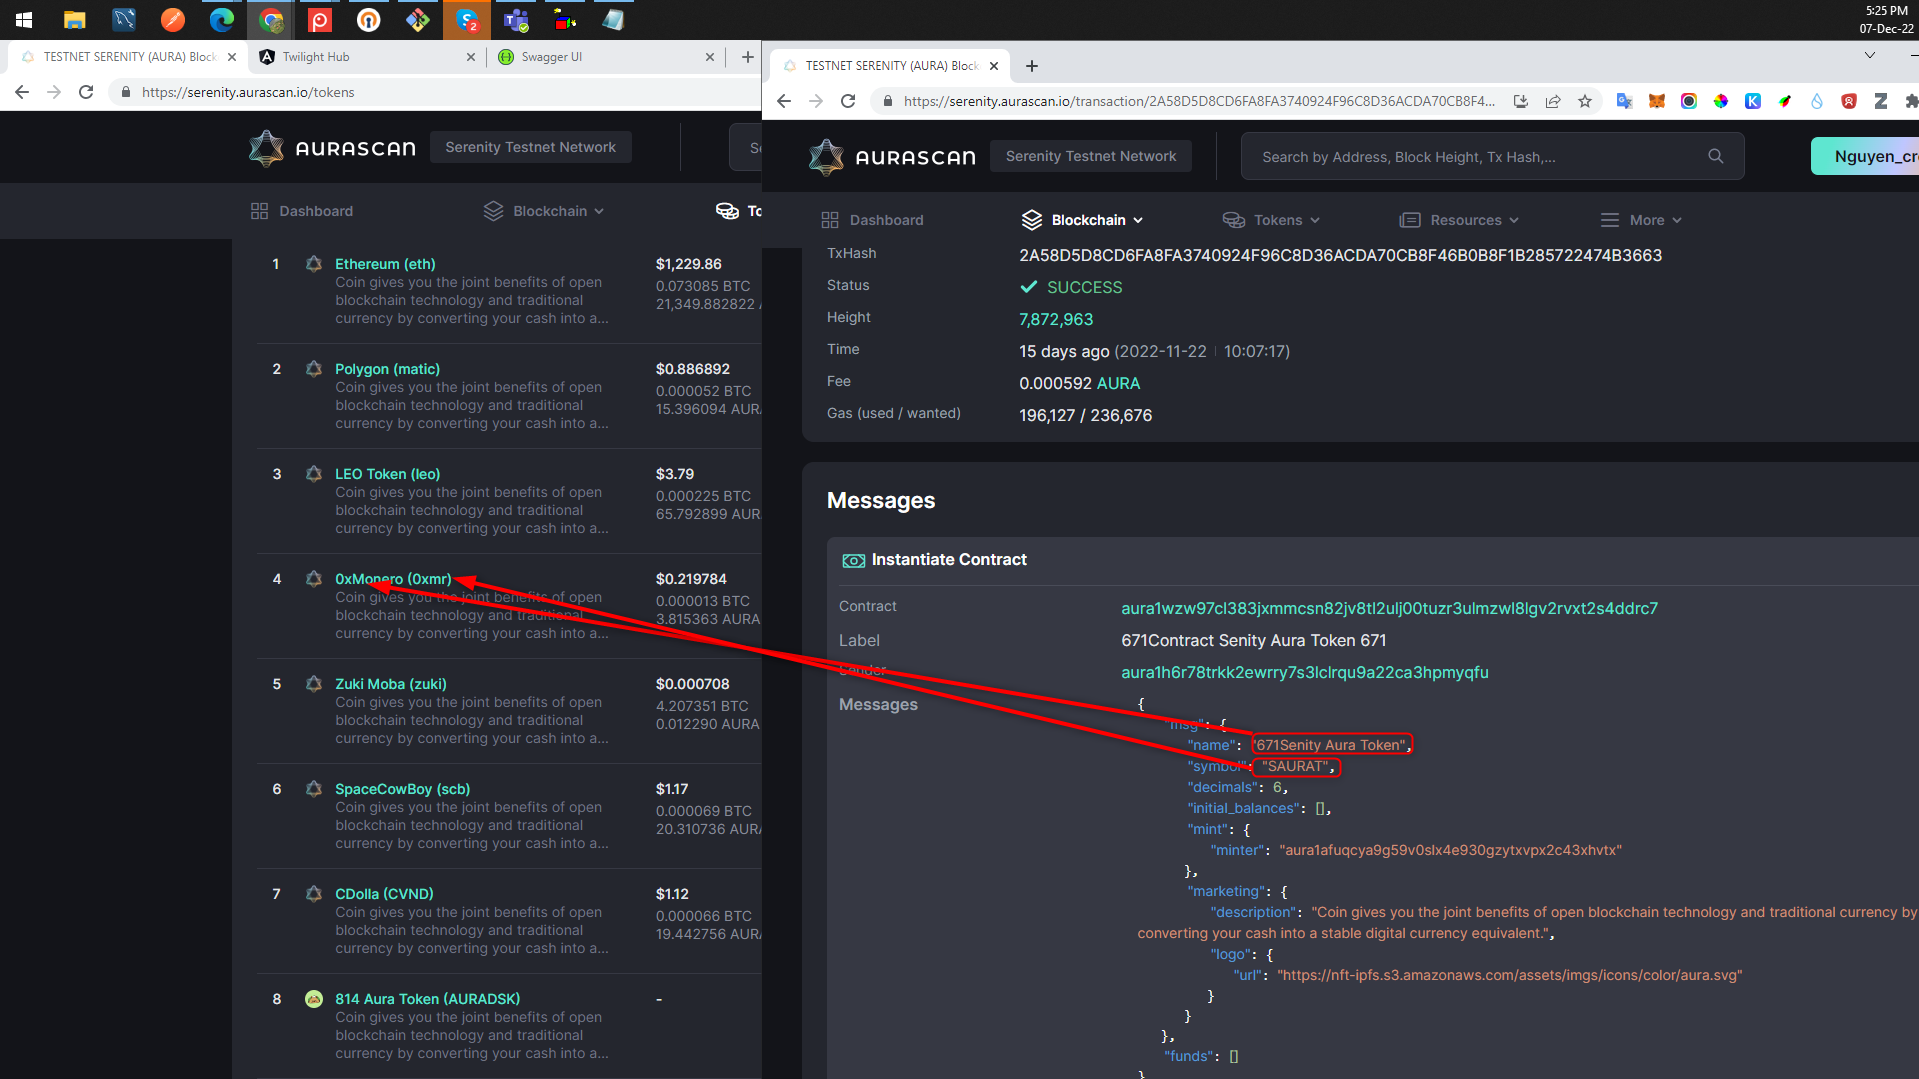Image resolution: width=1919 pixels, height=1079 pixels.
Task: Click Aurascan logo in right window
Action: tap(892, 157)
